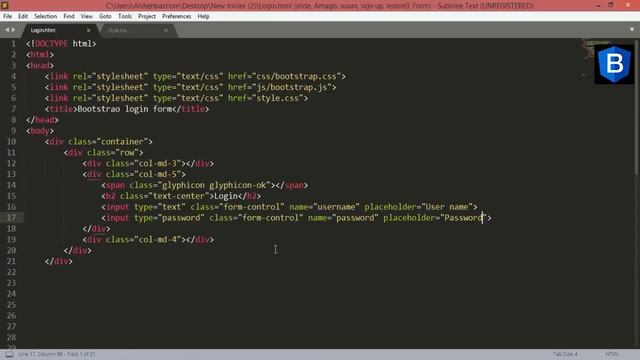
Task: Click "glyphicon glyphicon-ok" class value
Action: coord(214,185)
